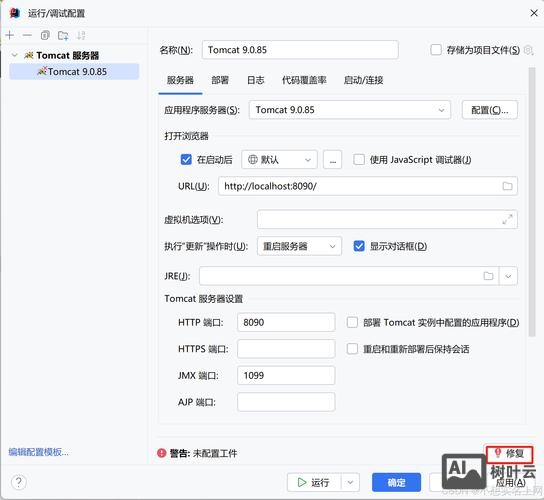Click the 虚拟机选项 input field

(x=387, y=219)
